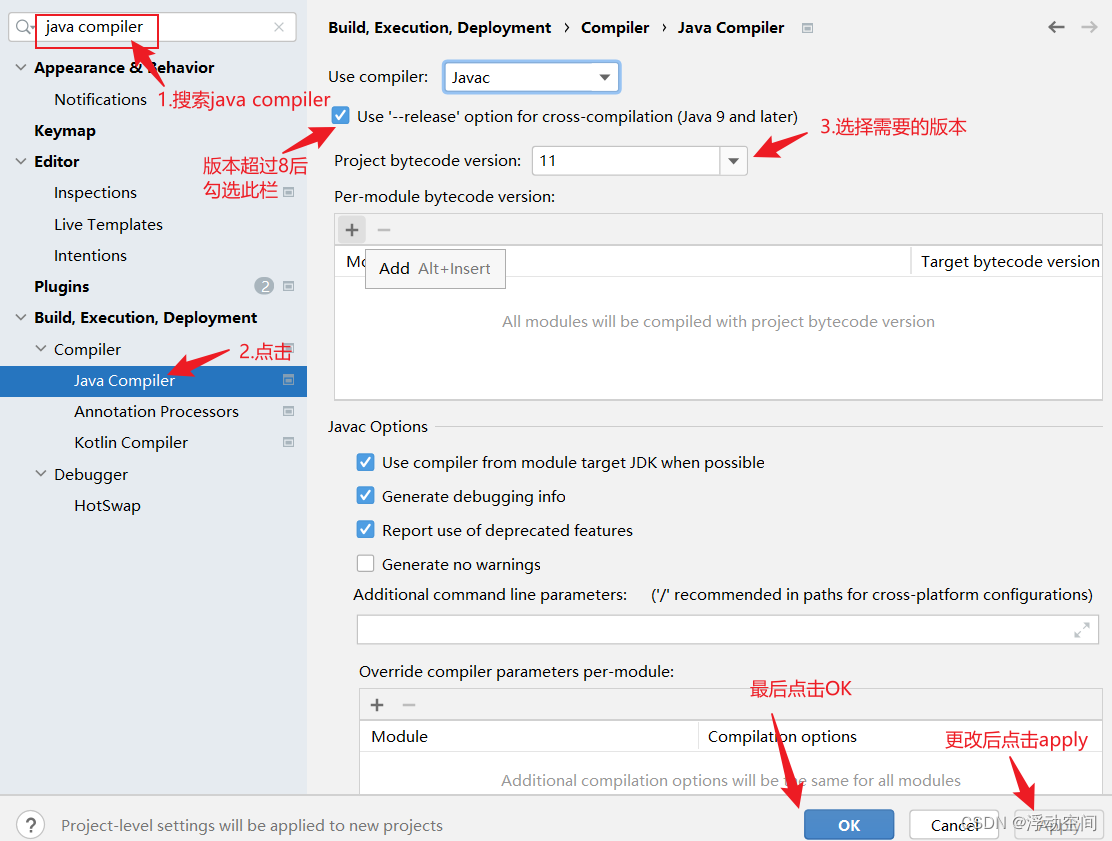Click project icon next to Inspections
The width and height of the screenshot is (1112, 841).
pos(289,192)
